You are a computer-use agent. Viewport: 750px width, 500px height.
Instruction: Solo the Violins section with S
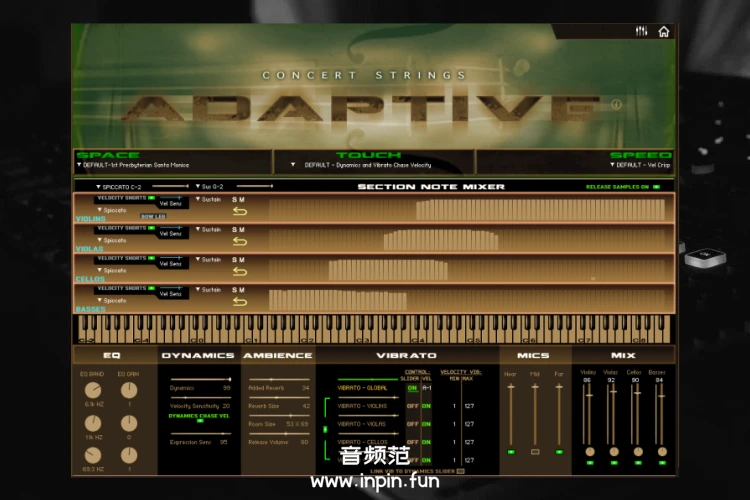point(234,200)
